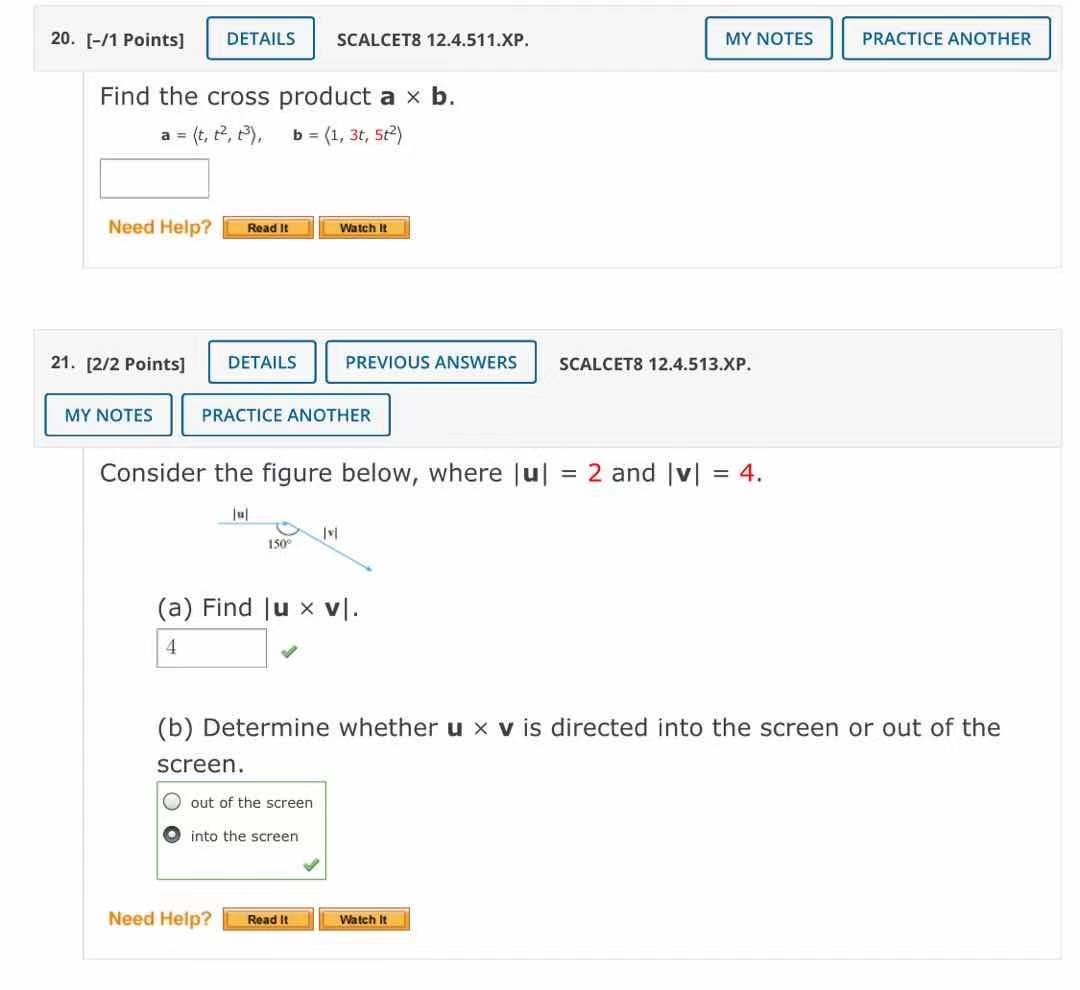
Task: Click the green checkmark beside answer 4
Action: click(289, 650)
